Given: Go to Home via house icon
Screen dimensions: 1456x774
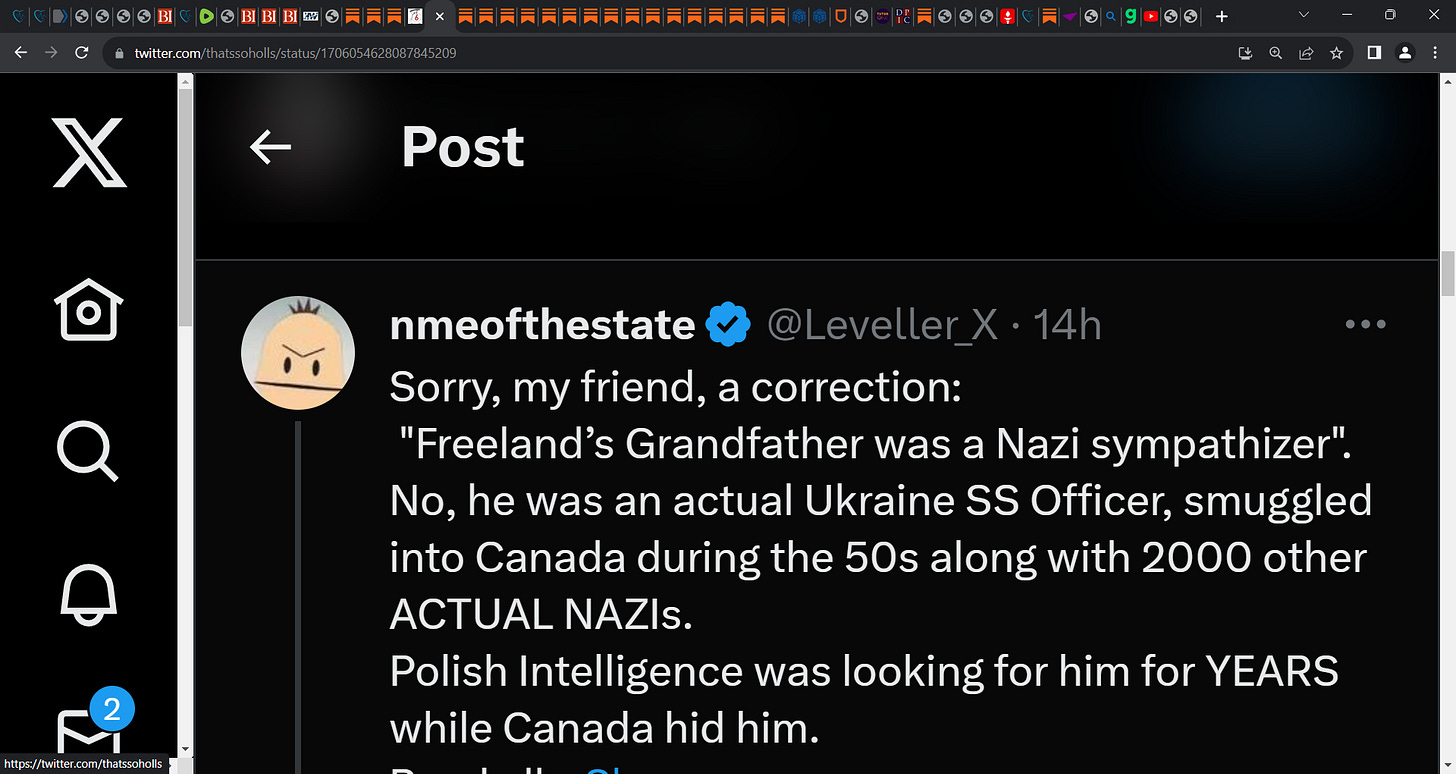Looking at the screenshot, I should [89, 309].
